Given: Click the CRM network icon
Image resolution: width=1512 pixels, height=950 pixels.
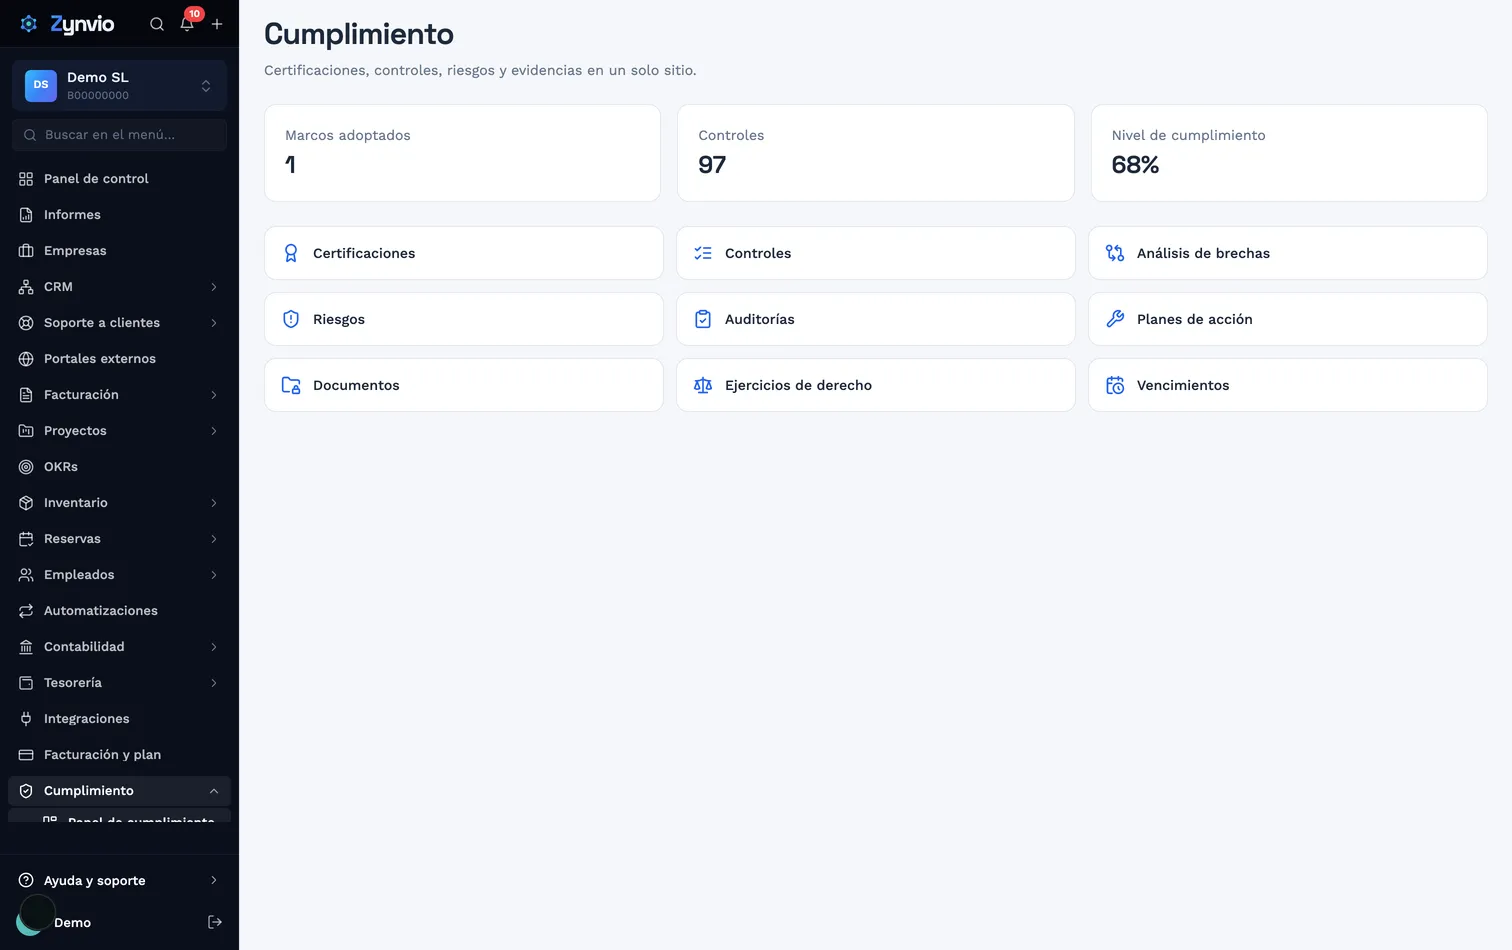Looking at the screenshot, I should coord(26,287).
